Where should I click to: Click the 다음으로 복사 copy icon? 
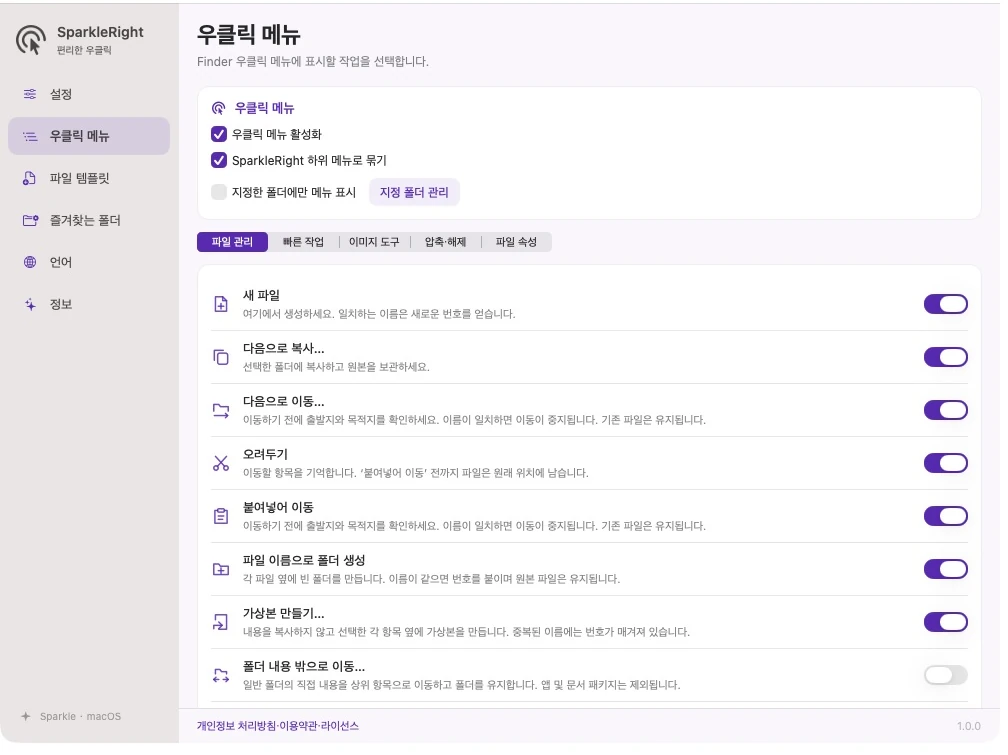[220, 357]
